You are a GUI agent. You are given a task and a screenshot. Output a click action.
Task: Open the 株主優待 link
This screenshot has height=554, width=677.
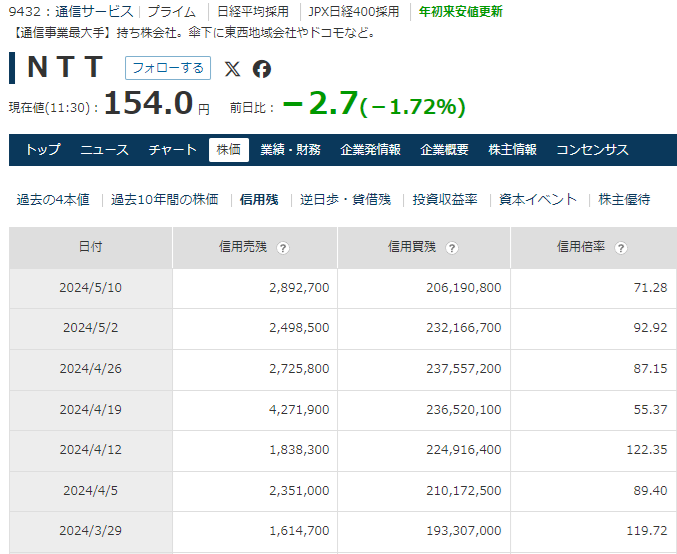tap(624, 199)
